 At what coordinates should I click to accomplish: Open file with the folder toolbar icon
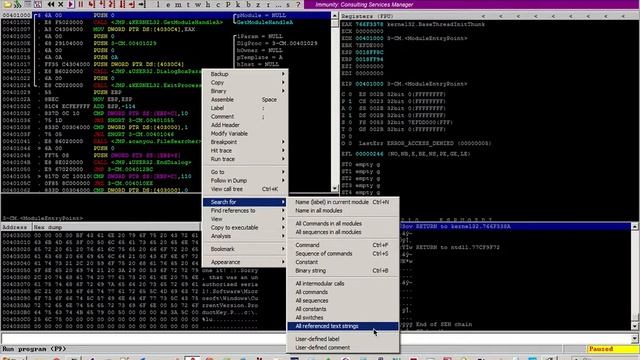7,4
